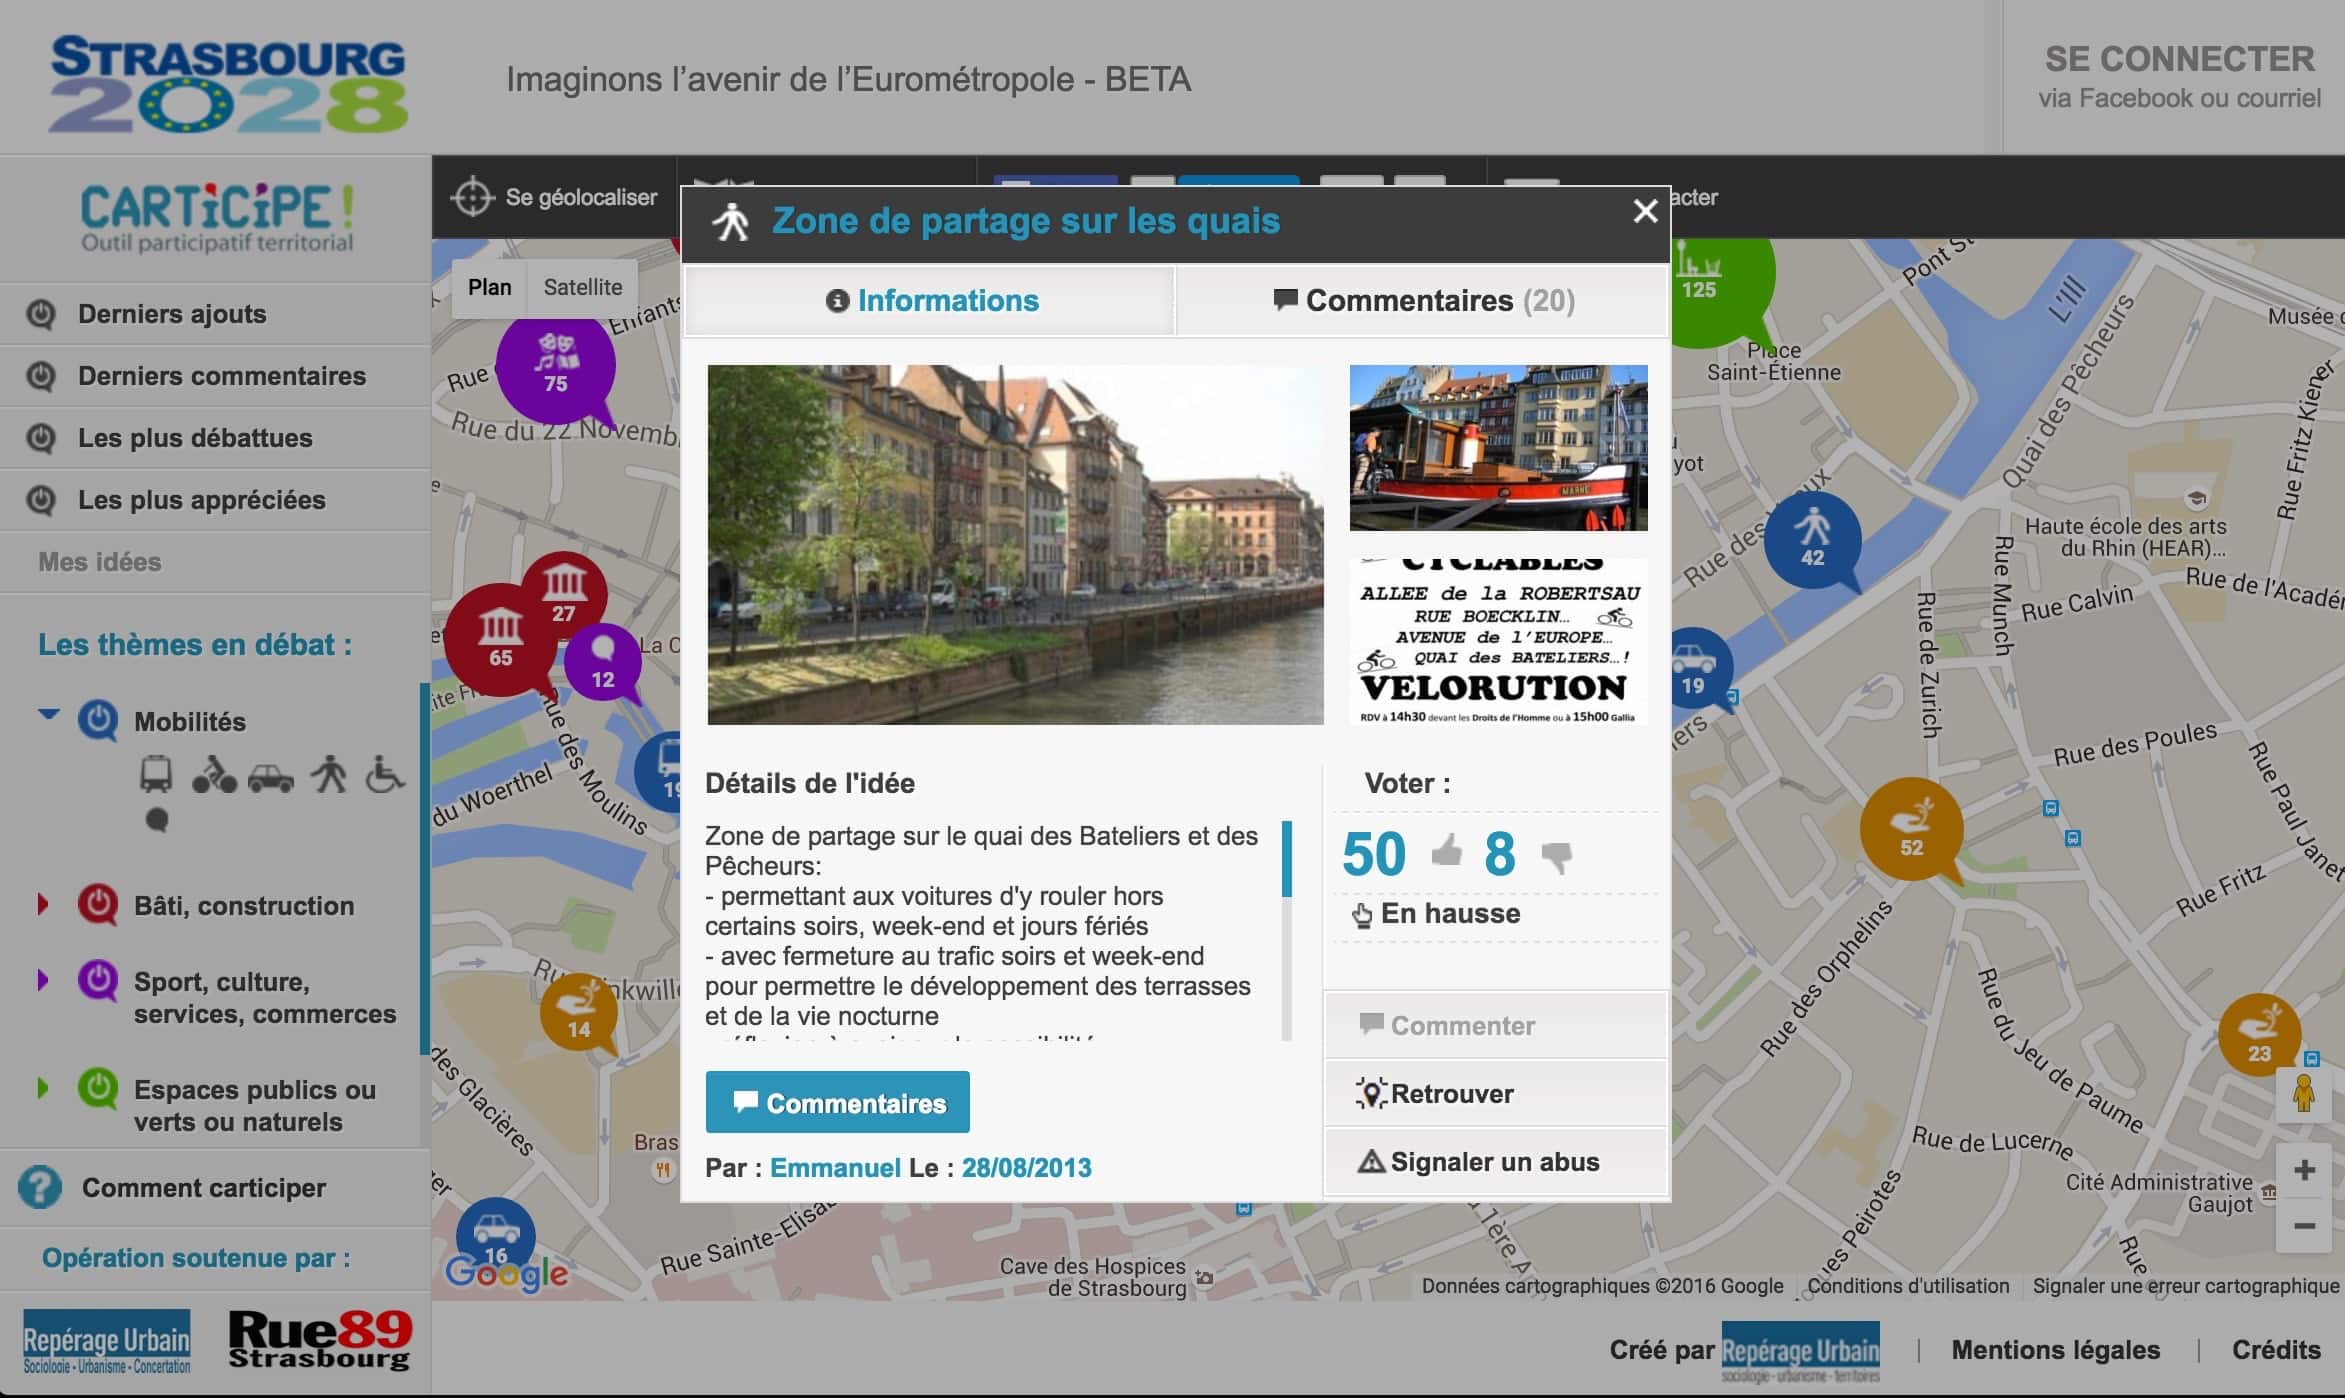
Task: Switch to the Commentaires (20) tab
Action: pos(1423,300)
